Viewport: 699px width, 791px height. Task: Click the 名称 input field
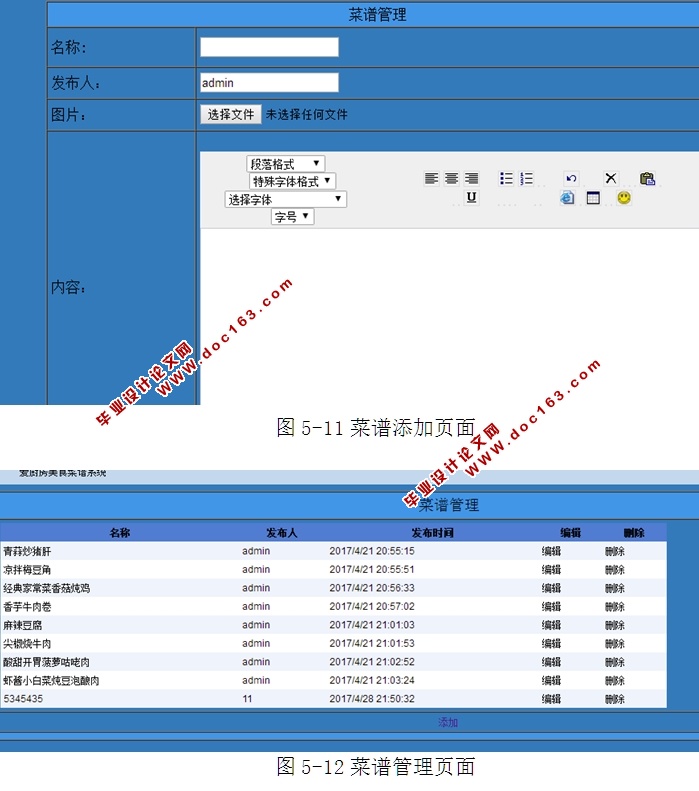tap(269, 47)
